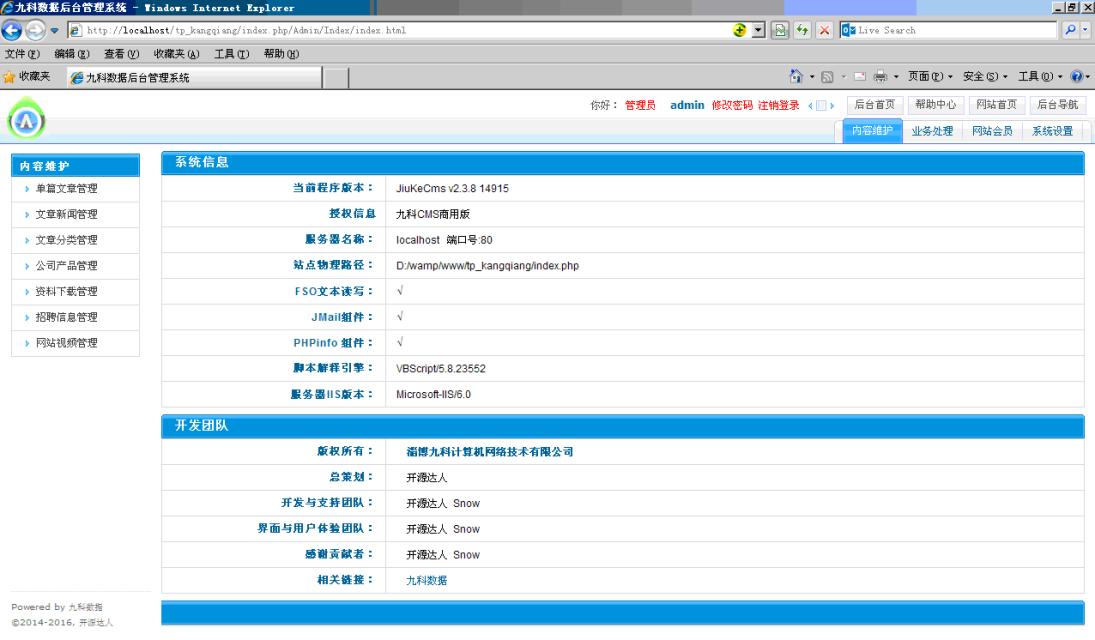Open the 帮助(H) menu
1095x640 pixels.
pos(281,54)
